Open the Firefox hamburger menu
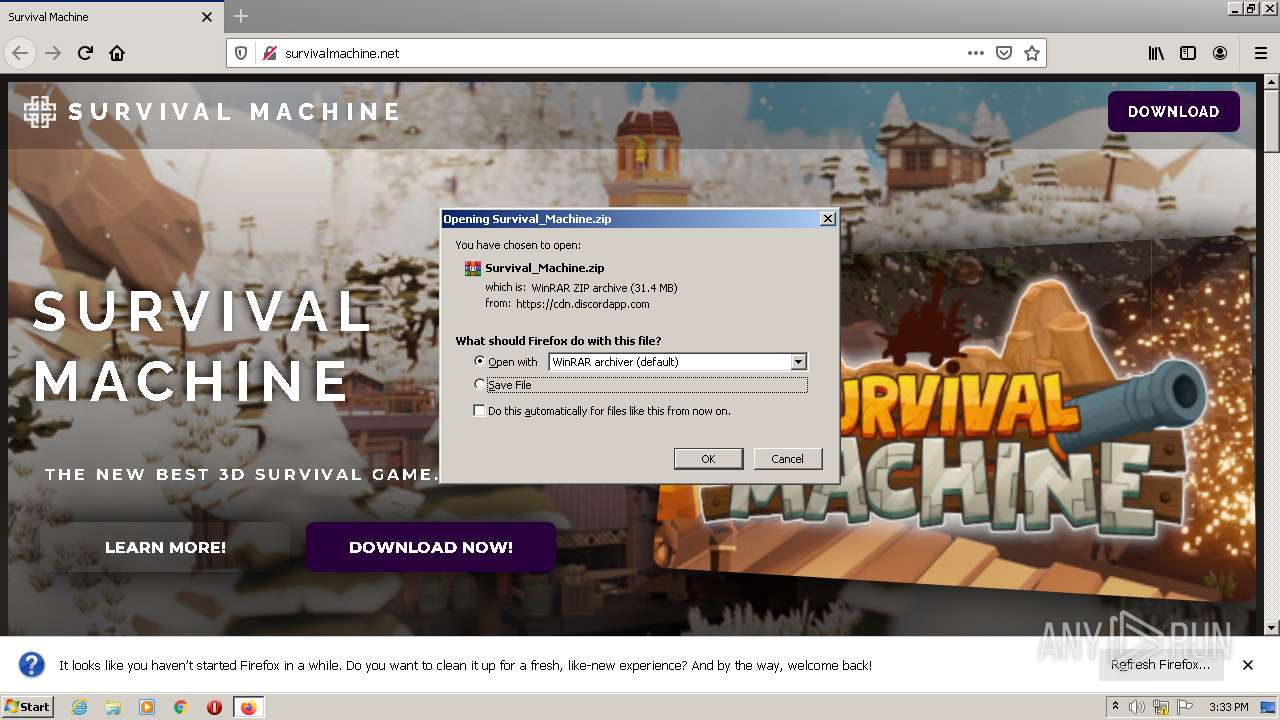The image size is (1280, 720). 1260,53
